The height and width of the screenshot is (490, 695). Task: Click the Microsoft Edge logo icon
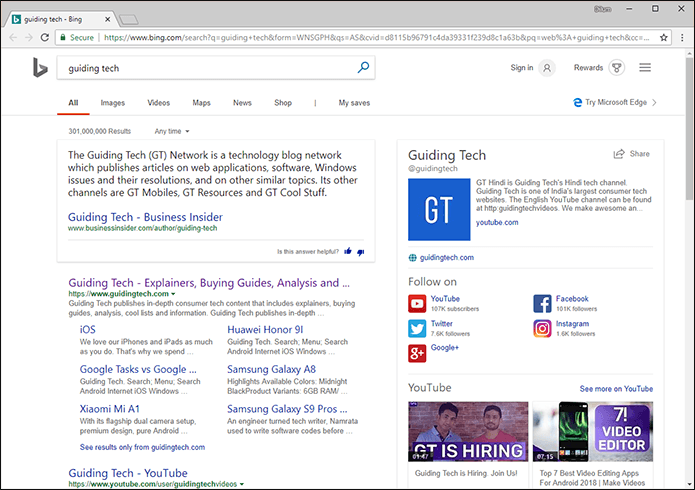coord(578,102)
